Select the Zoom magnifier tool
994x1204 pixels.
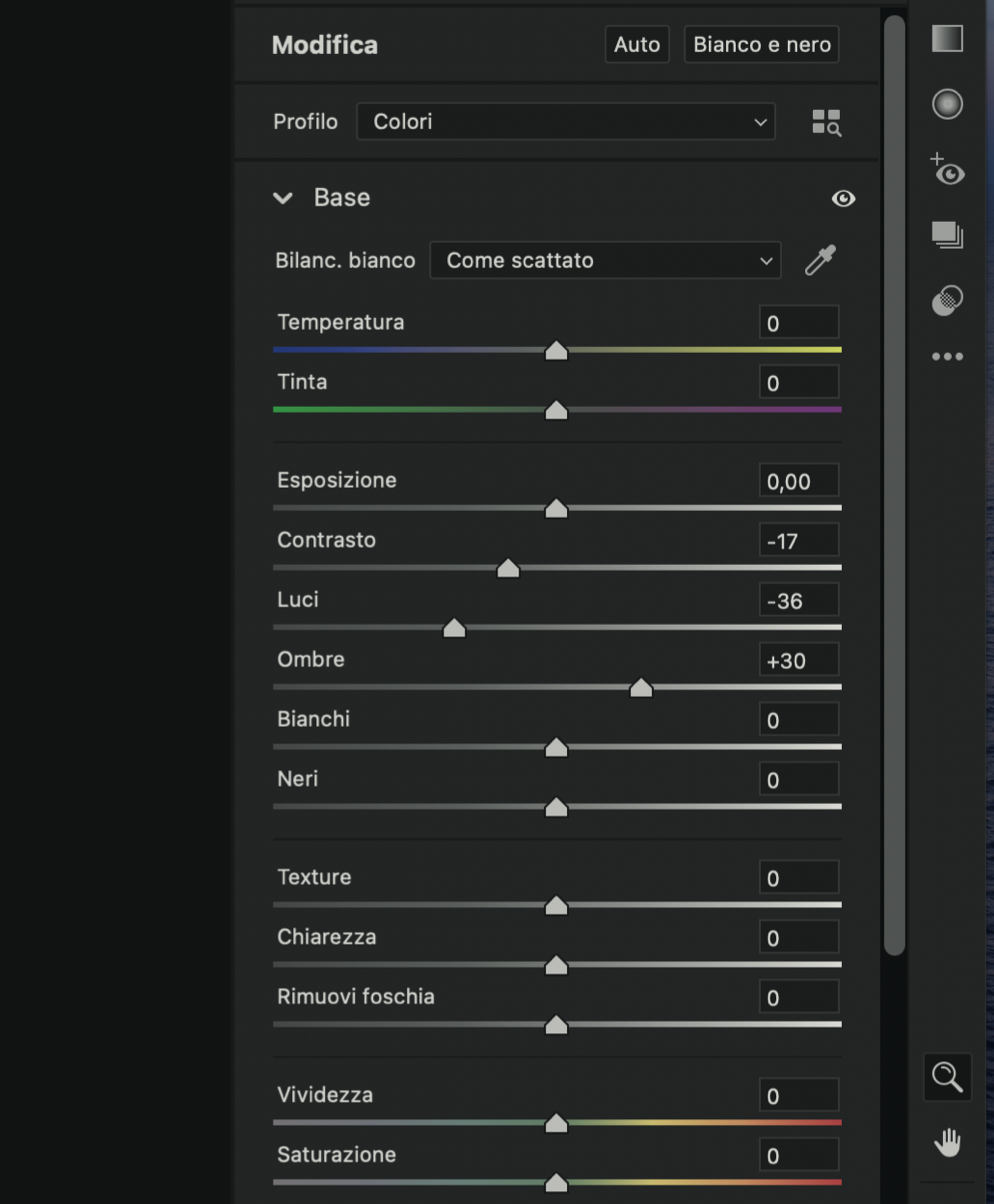[947, 1077]
